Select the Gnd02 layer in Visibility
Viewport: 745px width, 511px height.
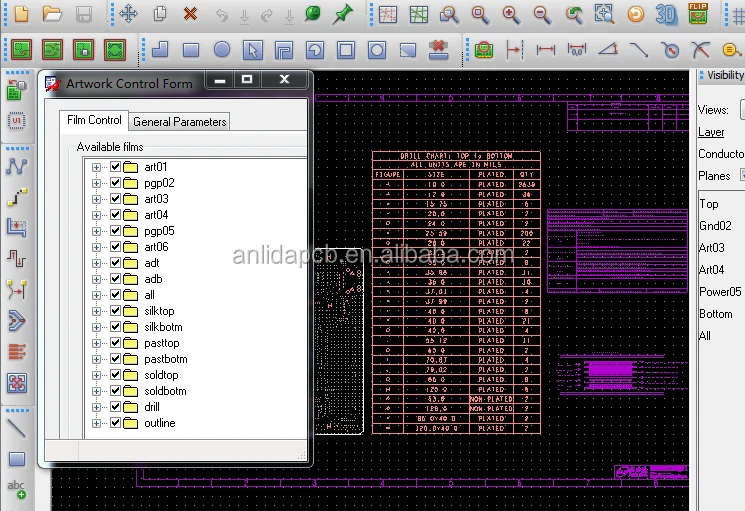coord(715,226)
